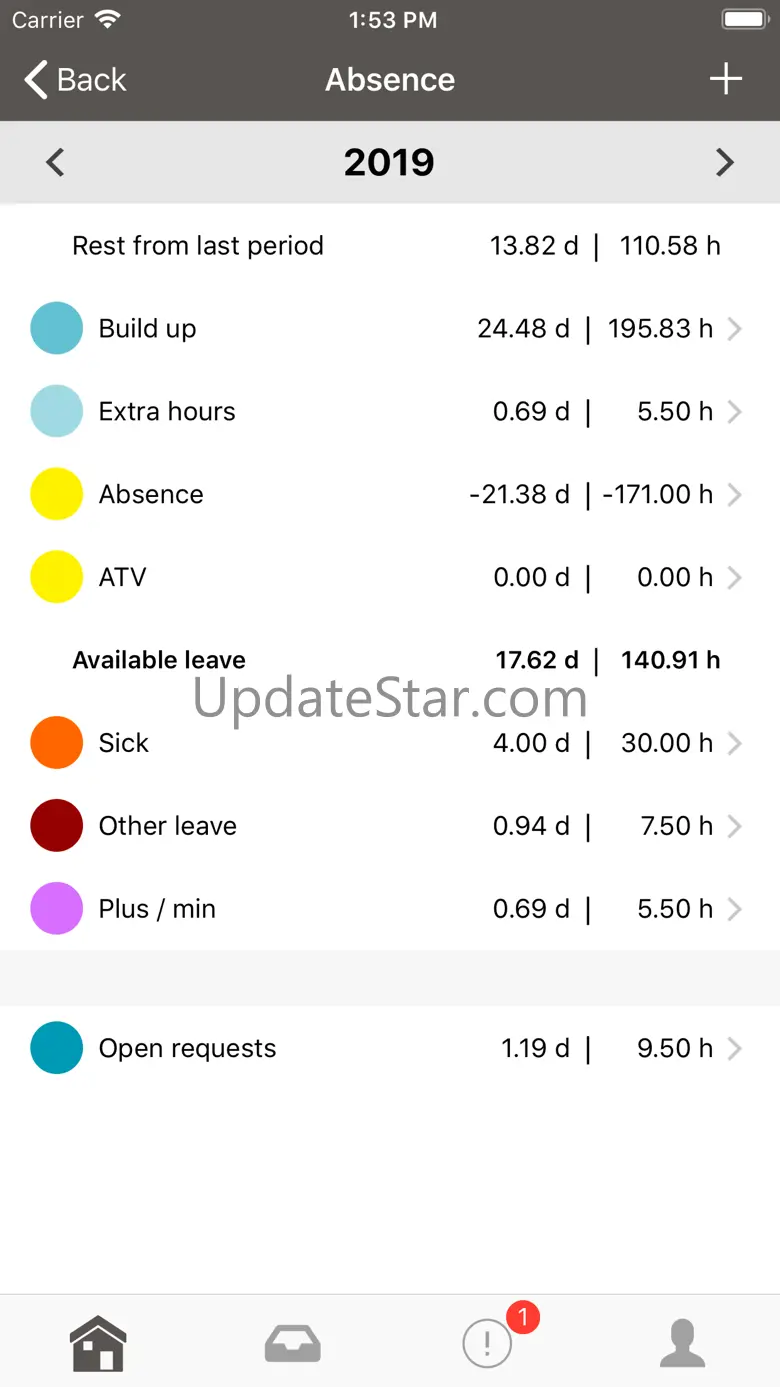Expand the Sick row chevron
Image resolution: width=780 pixels, height=1387 pixels.
tap(735, 743)
